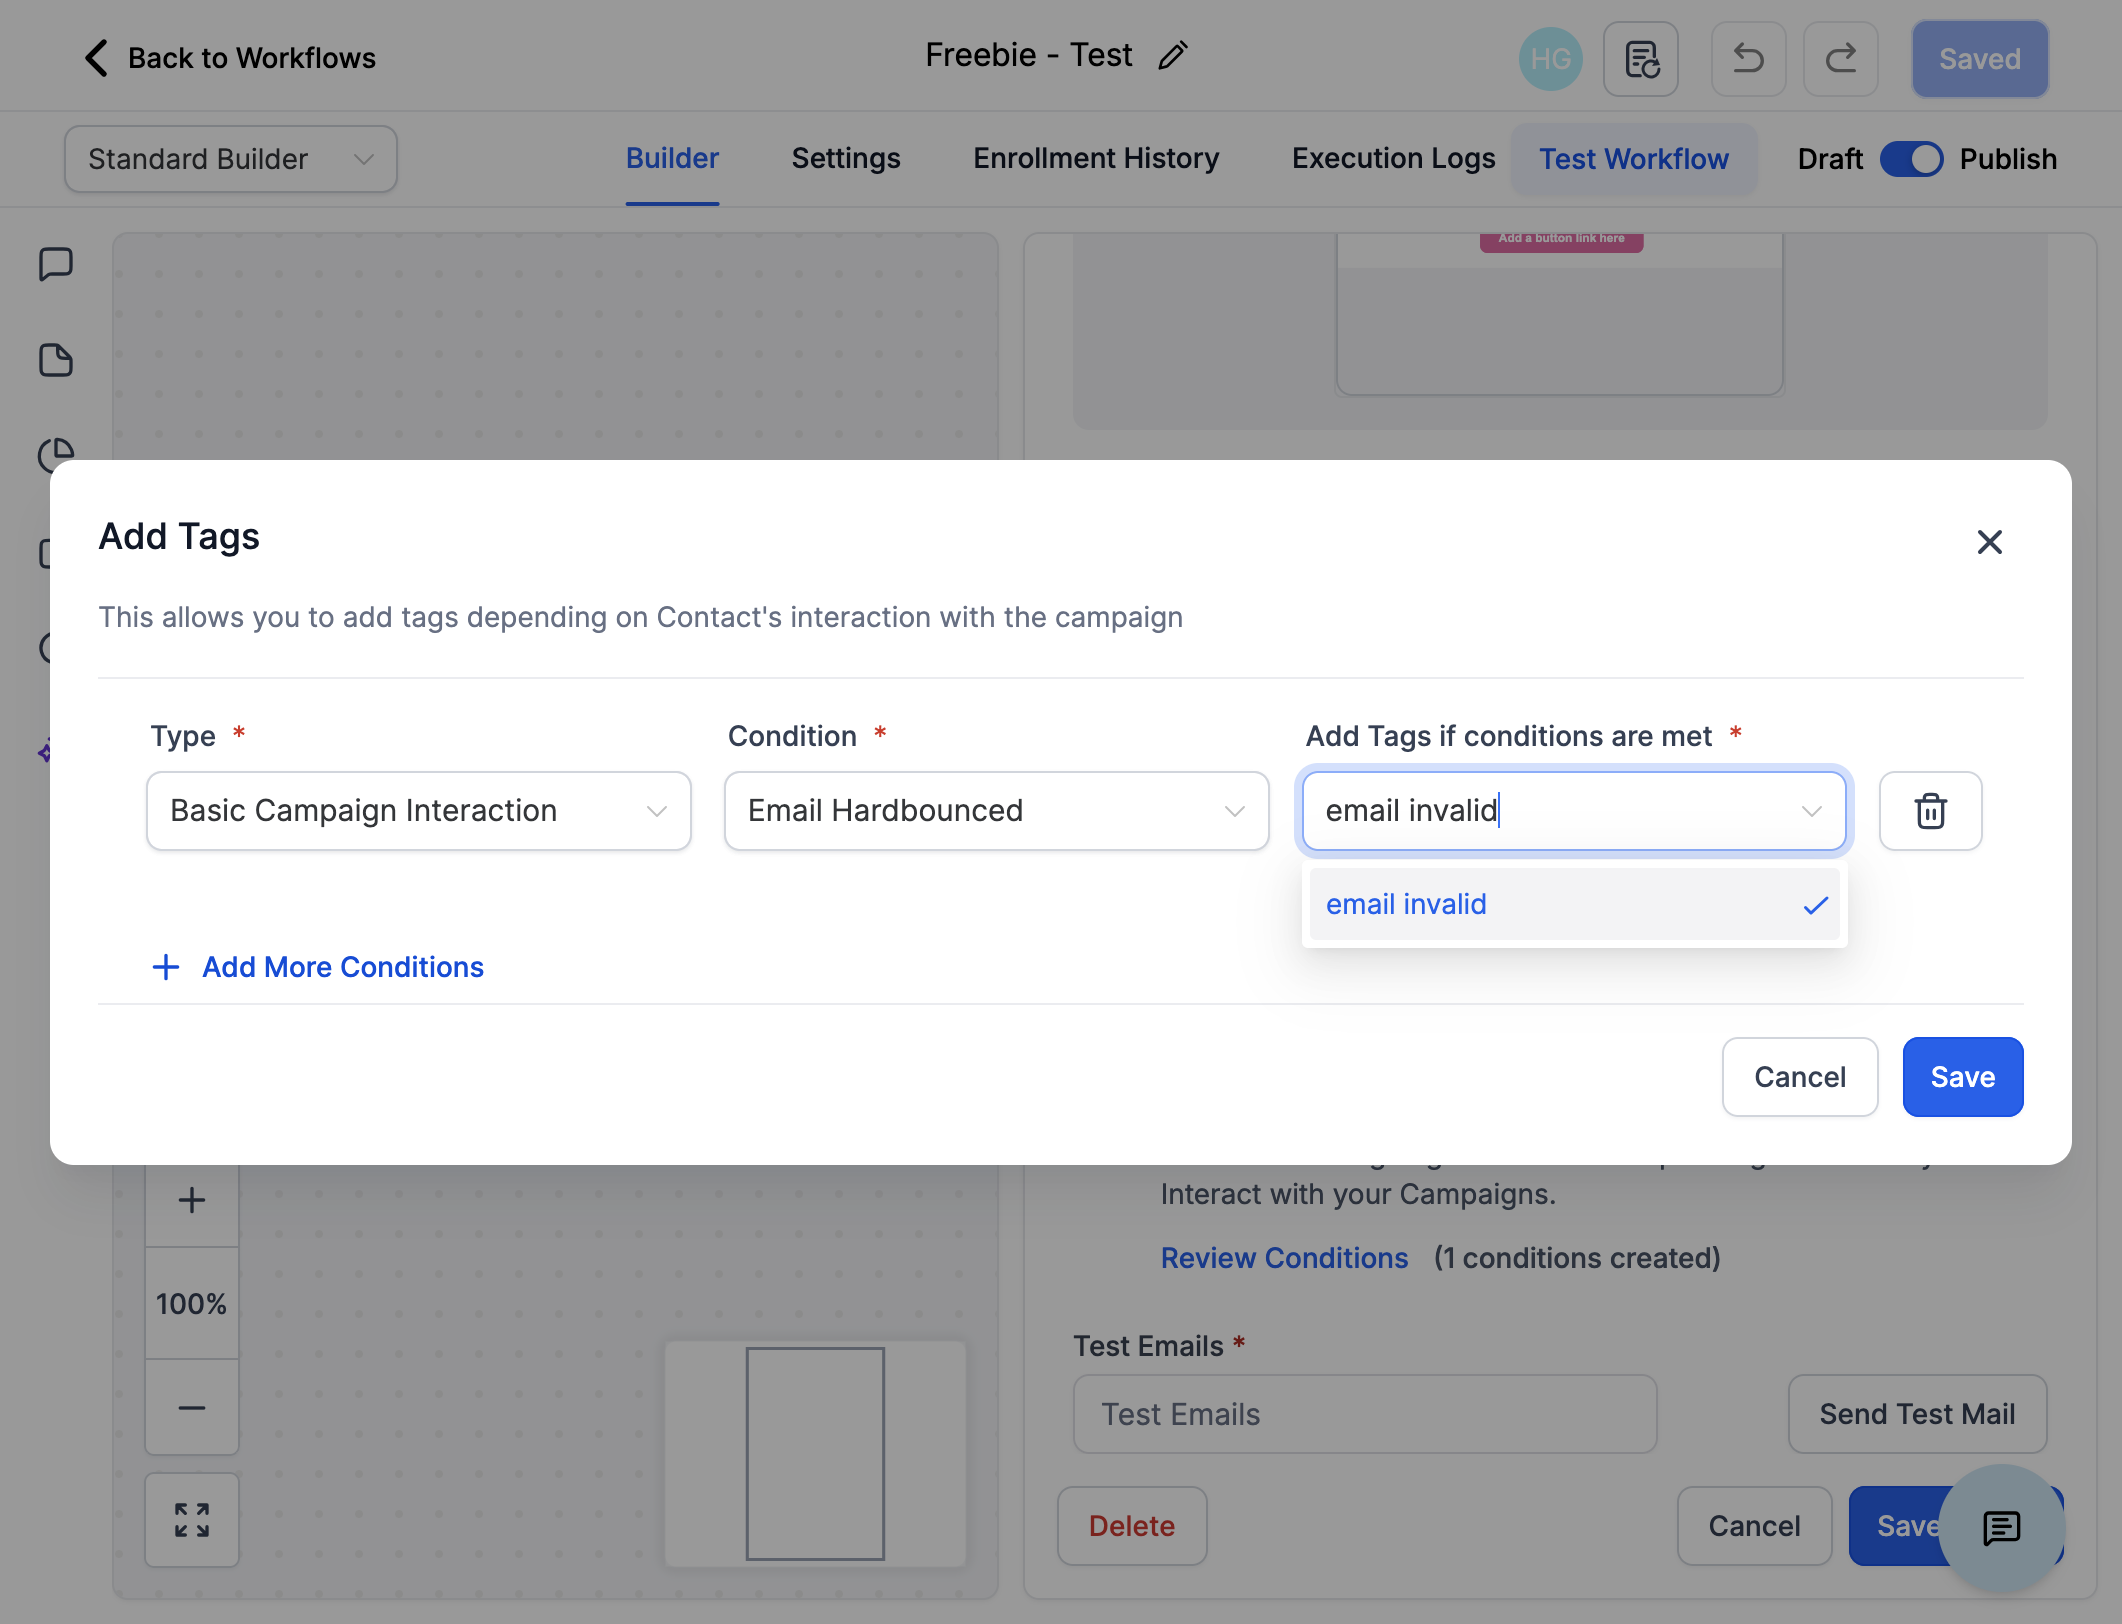Click the Send Test Mail button

click(1917, 1414)
